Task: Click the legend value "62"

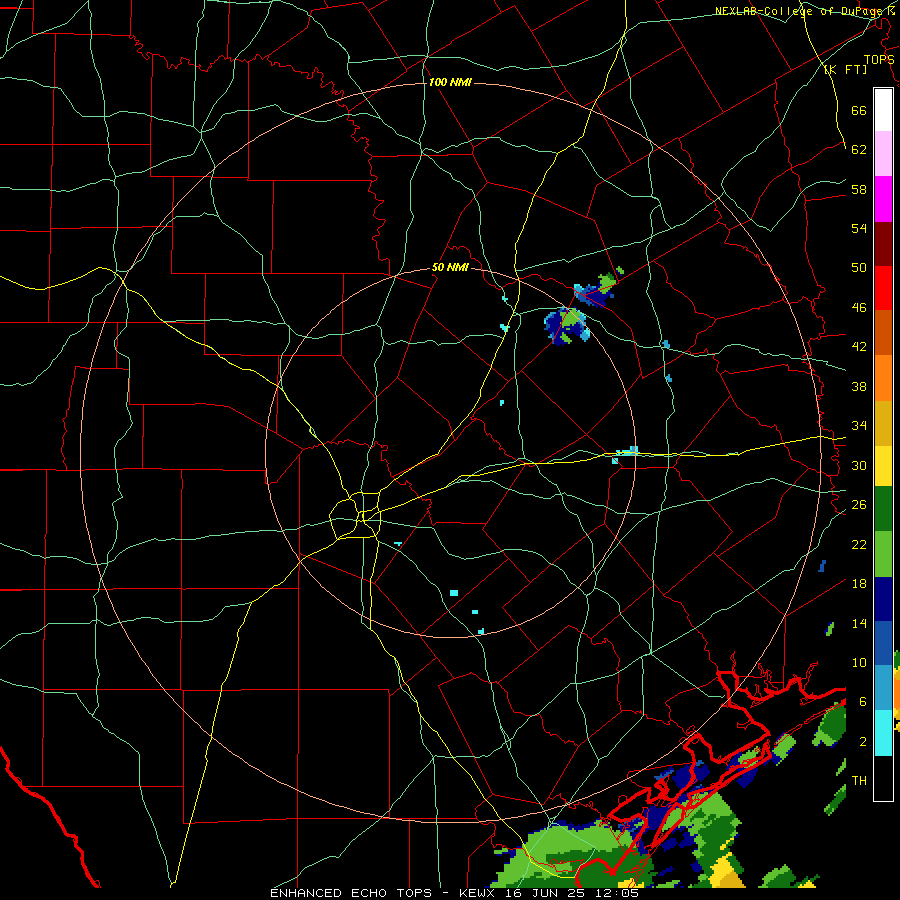Action: (859, 150)
